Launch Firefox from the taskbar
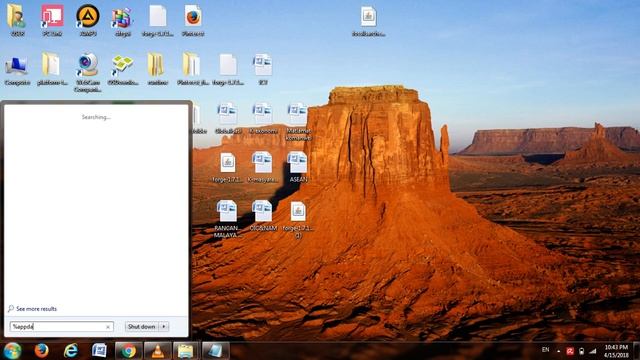Screen dimensions: 640x360 pos(41,351)
